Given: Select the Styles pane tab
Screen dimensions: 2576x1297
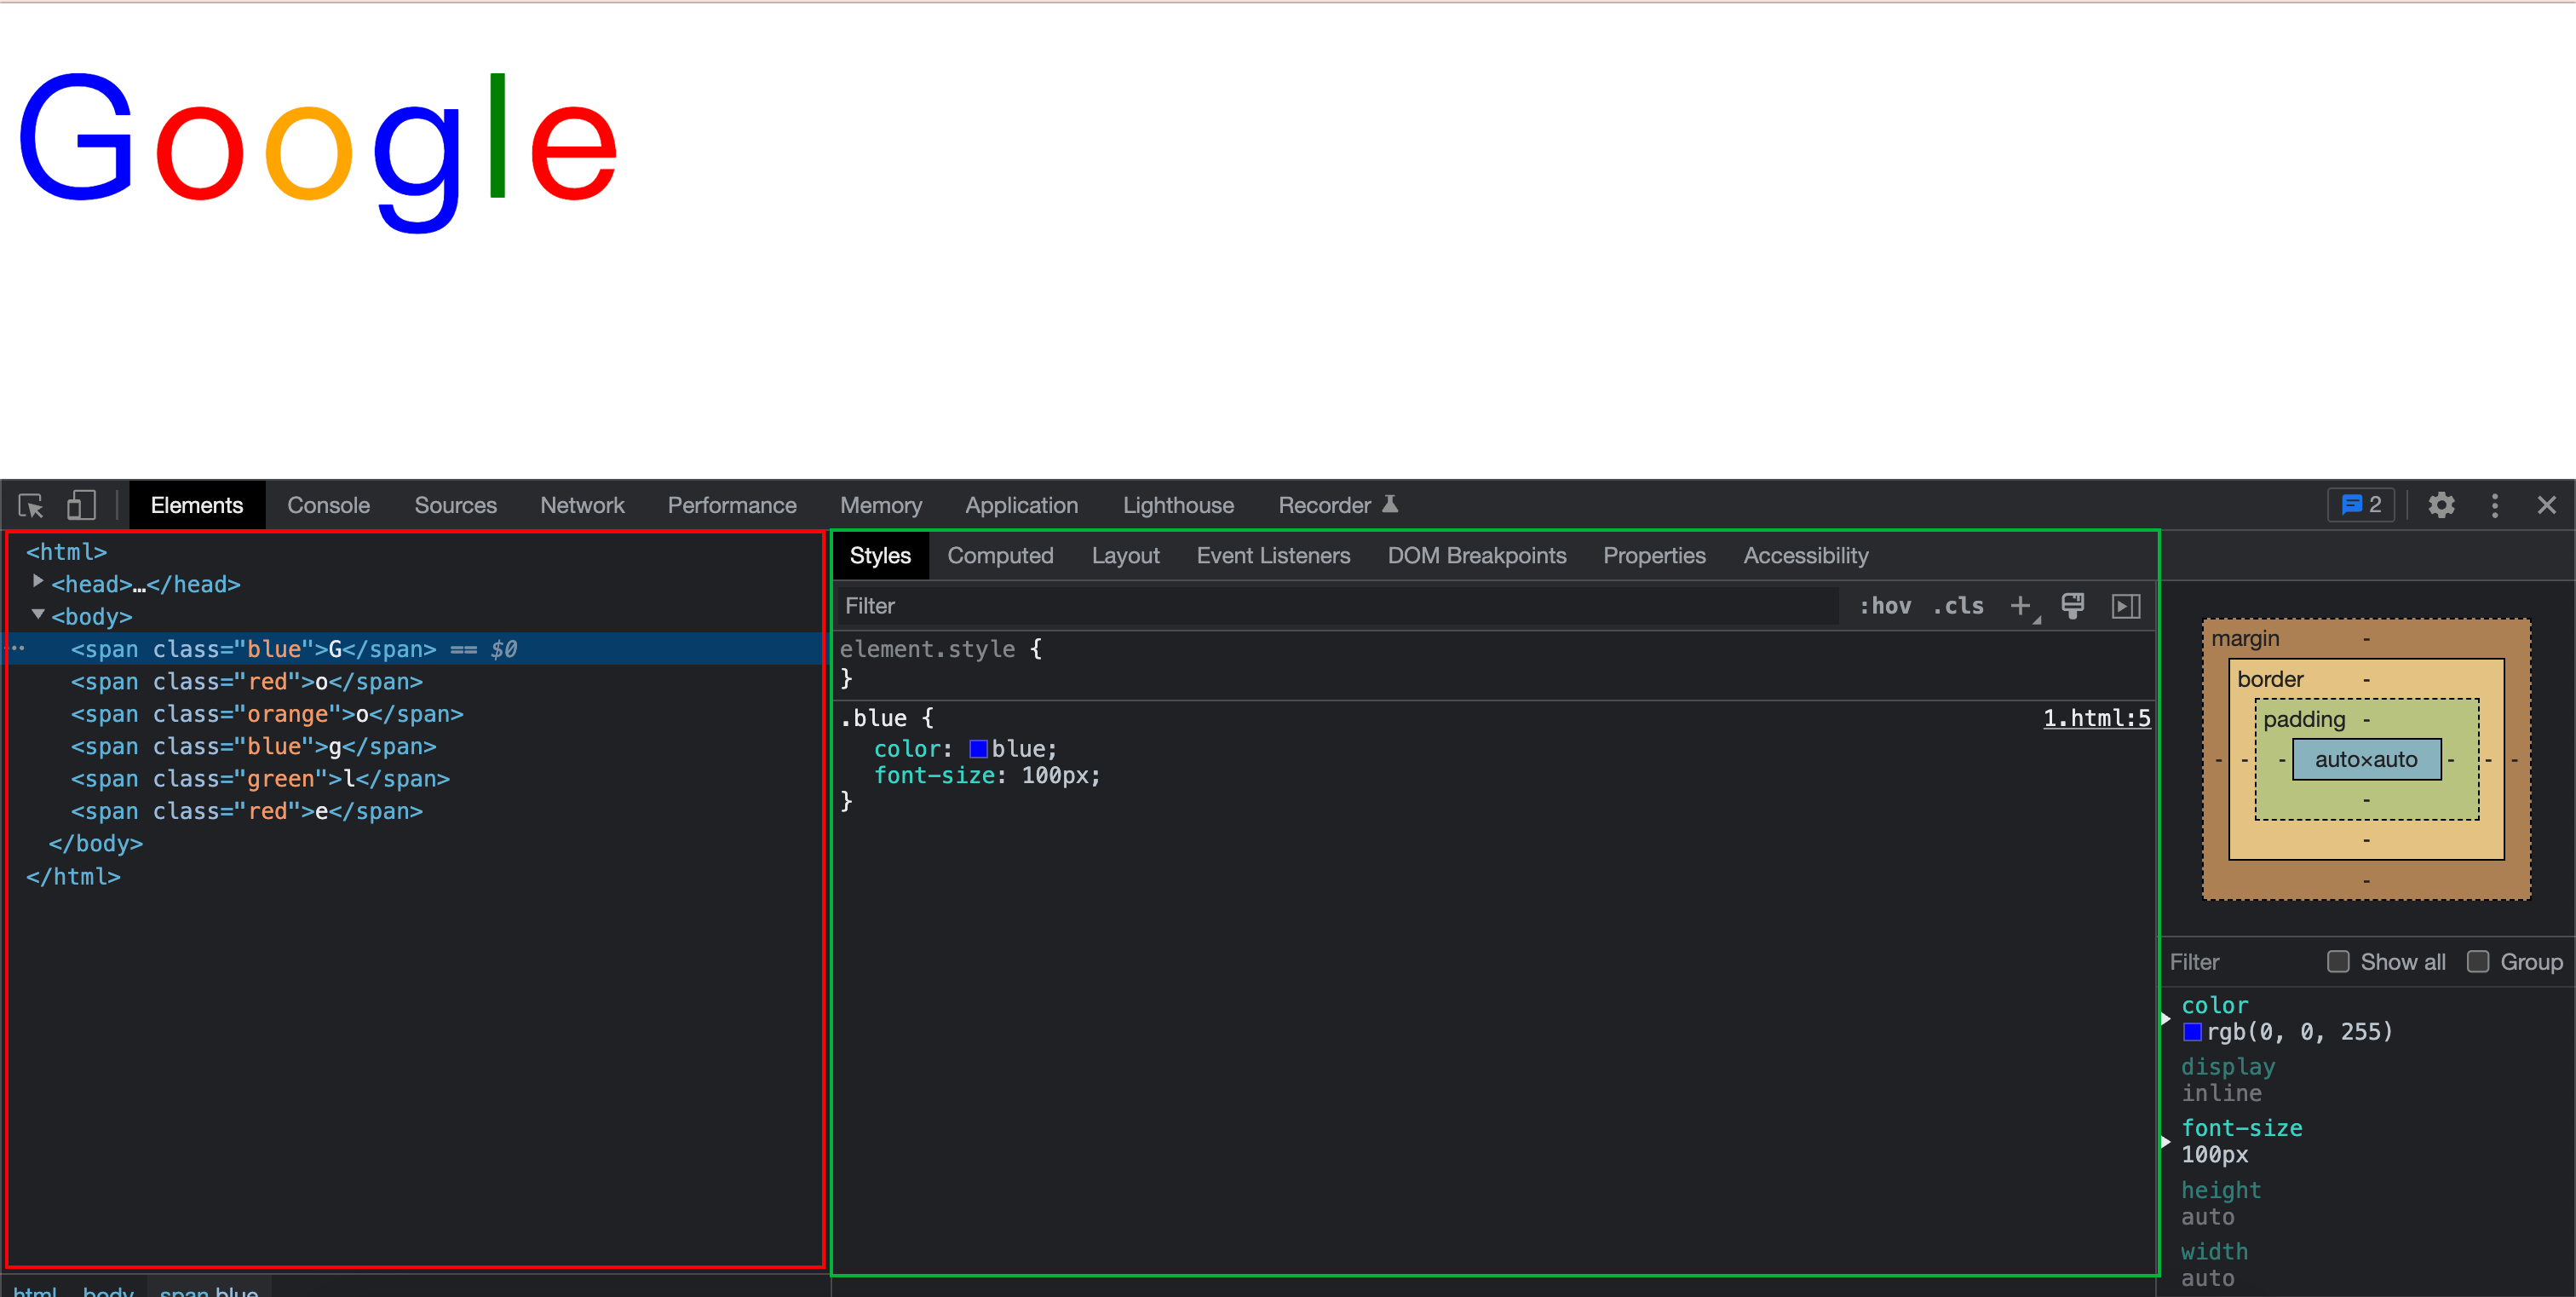Looking at the screenshot, I should tap(880, 556).
